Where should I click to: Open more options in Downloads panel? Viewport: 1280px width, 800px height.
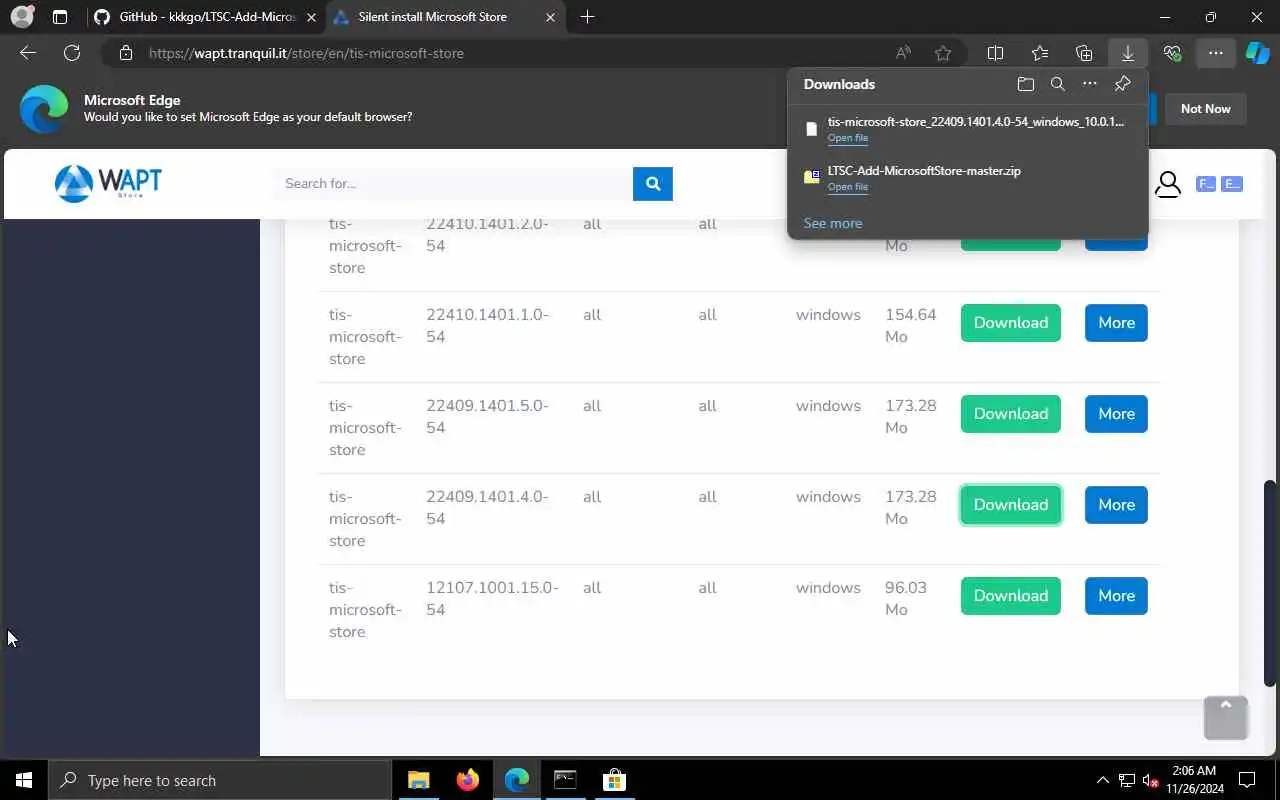[x=1090, y=84]
